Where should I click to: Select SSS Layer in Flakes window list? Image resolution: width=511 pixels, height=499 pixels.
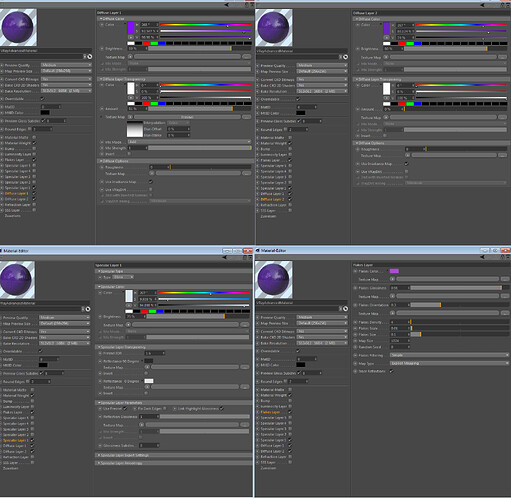click(x=268, y=462)
